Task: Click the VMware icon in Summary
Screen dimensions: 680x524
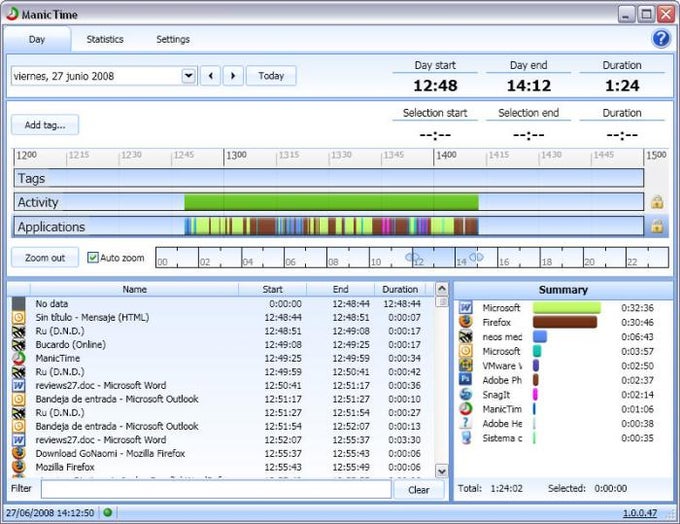Action: [465, 365]
